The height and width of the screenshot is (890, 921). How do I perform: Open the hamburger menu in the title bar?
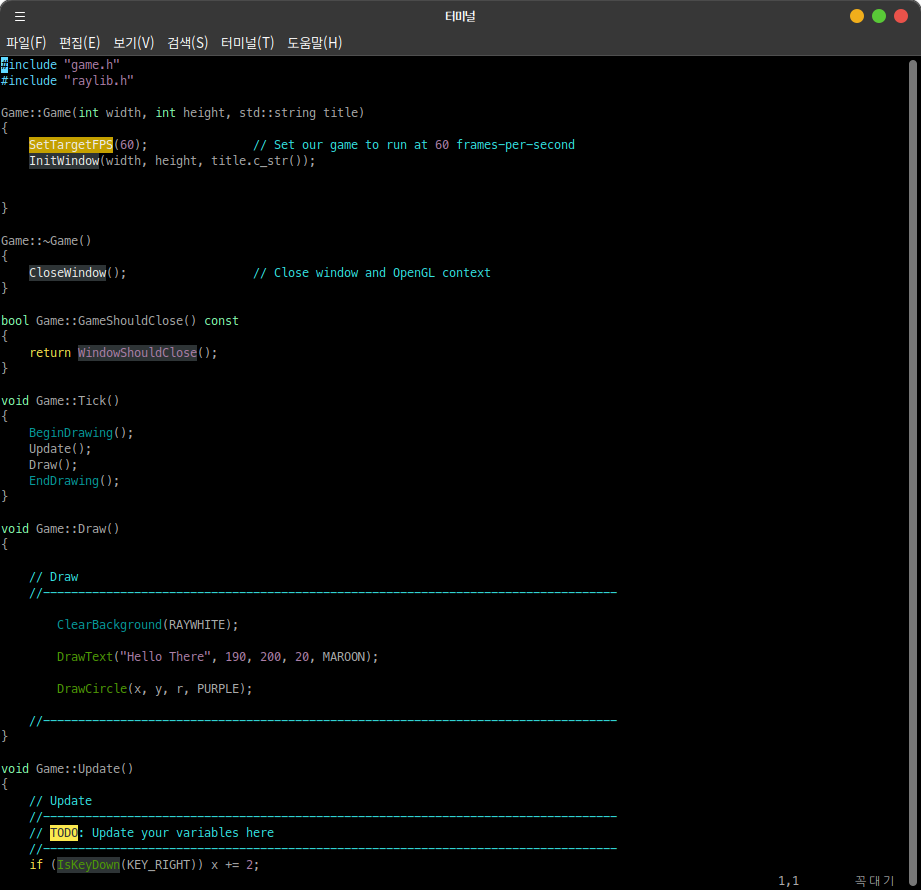click(x=20, y=16)
